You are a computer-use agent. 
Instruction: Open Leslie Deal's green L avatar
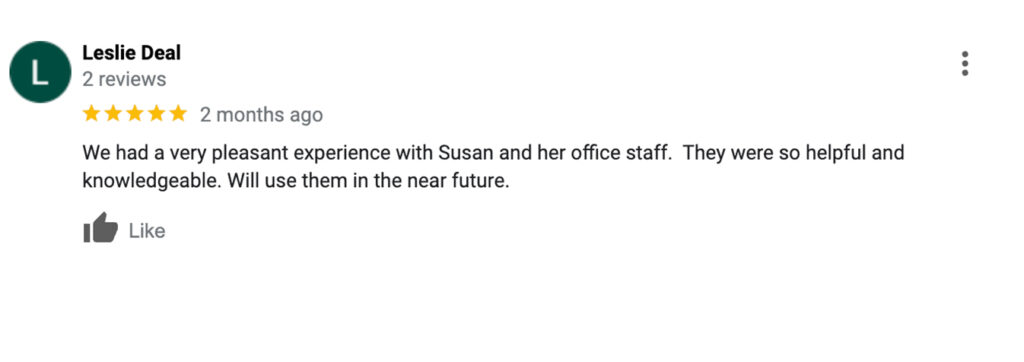pos(40,72)
